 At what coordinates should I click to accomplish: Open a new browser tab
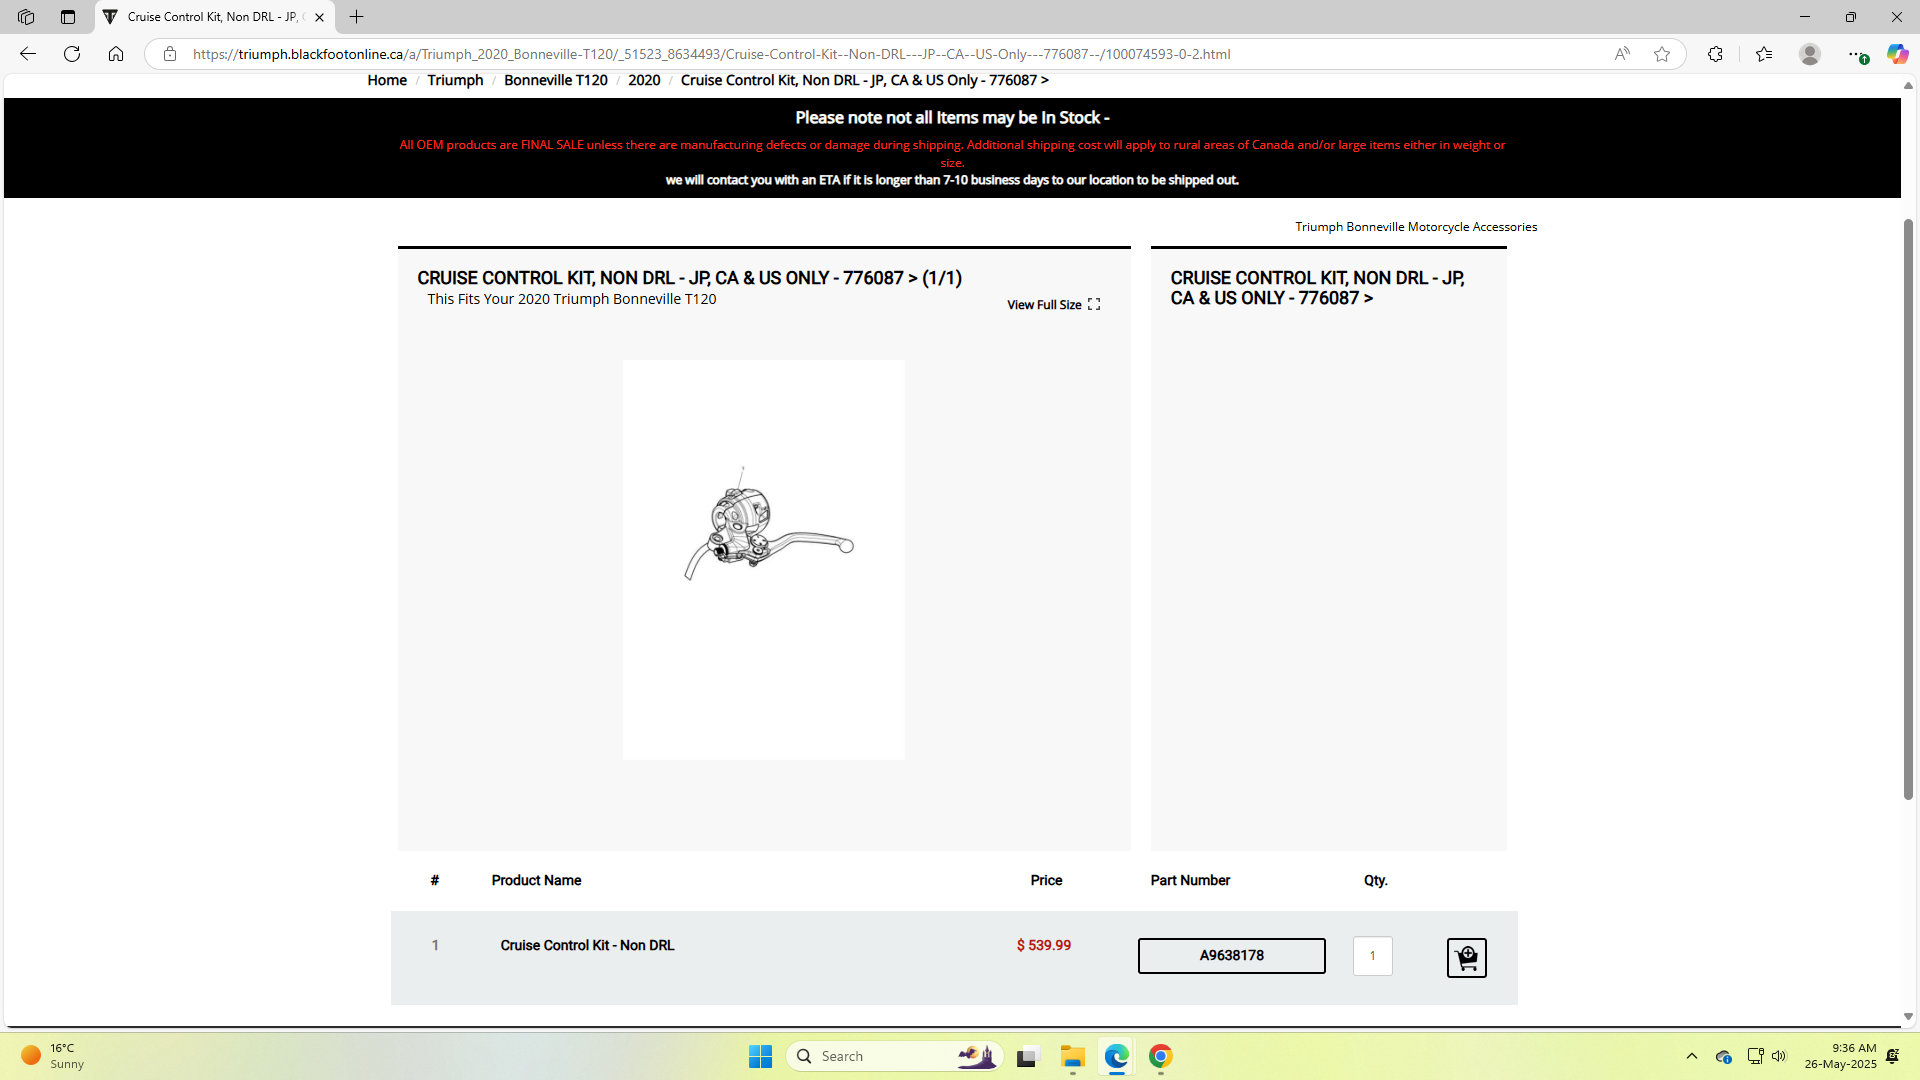pos(356,17)
